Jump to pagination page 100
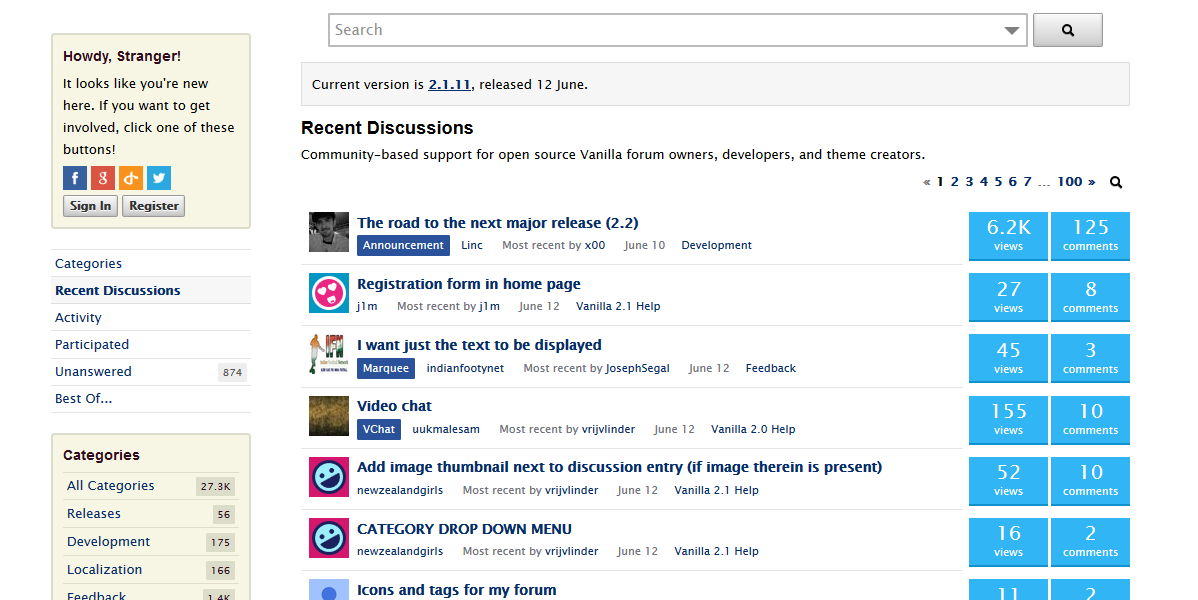 1070,182
